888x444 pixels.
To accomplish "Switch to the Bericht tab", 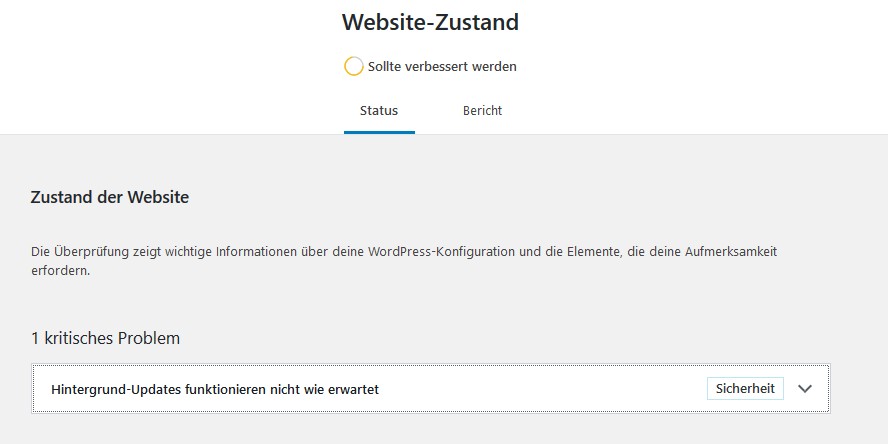I will (482, 110).
